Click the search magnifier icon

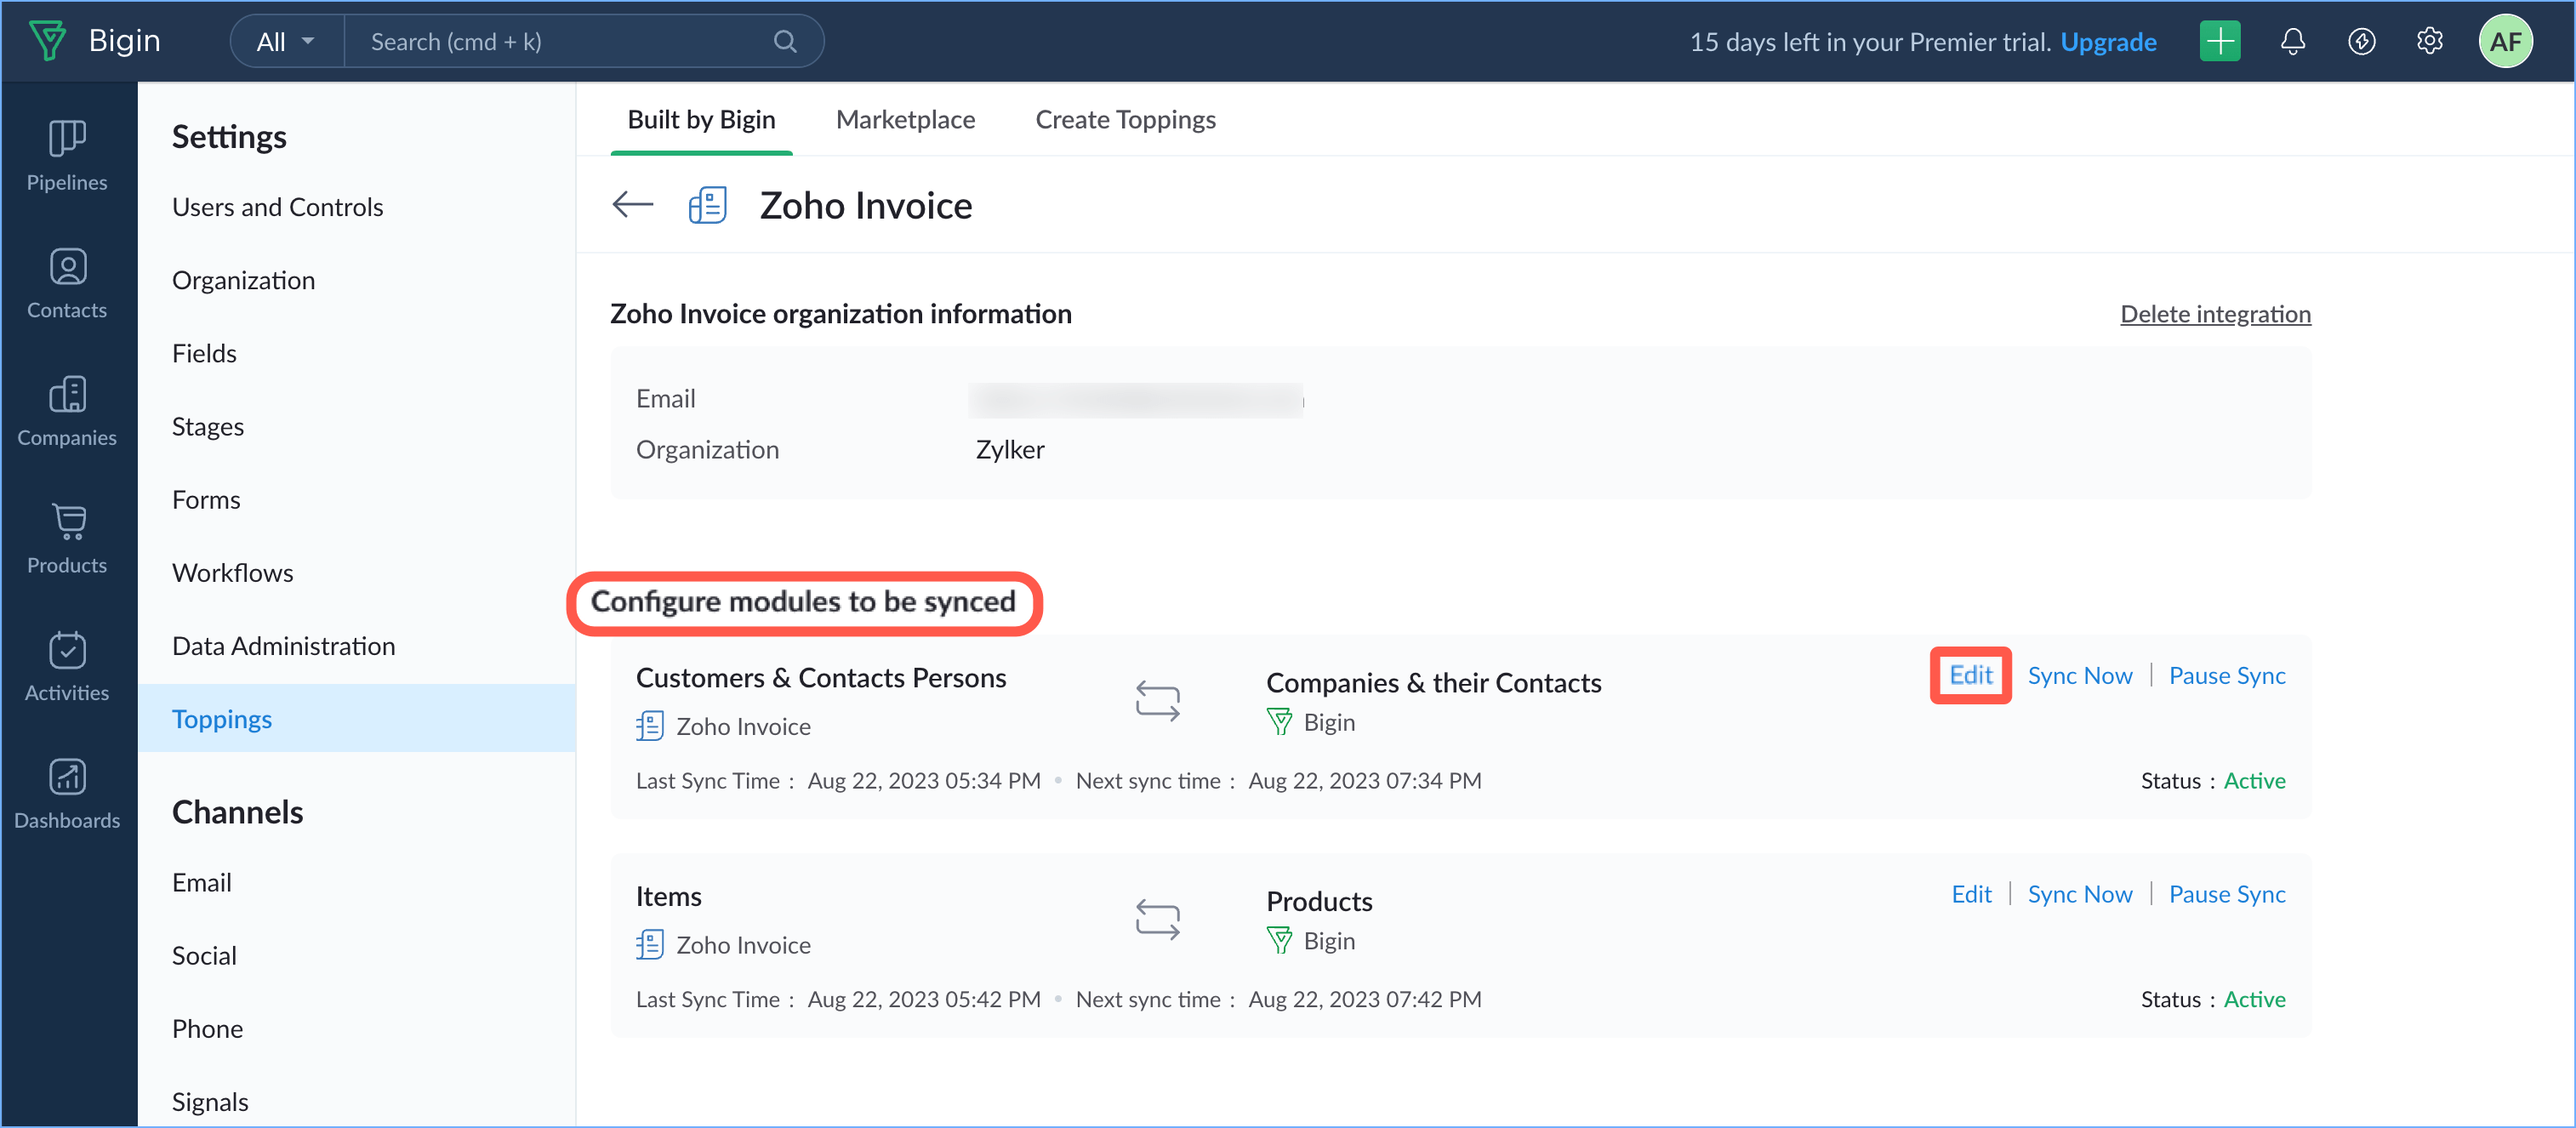785,41
